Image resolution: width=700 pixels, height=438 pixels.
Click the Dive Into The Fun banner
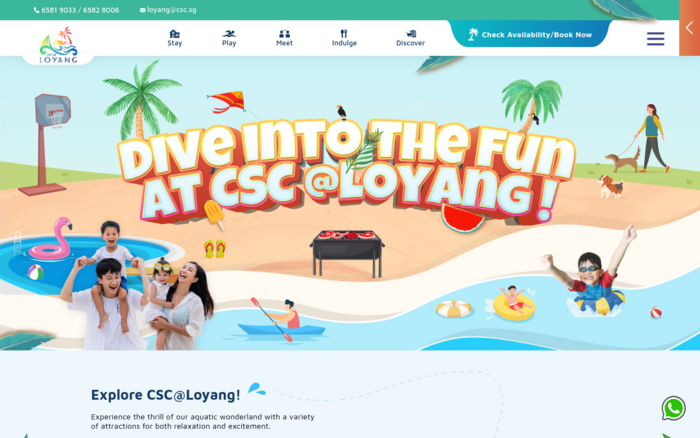coord(346,172)
